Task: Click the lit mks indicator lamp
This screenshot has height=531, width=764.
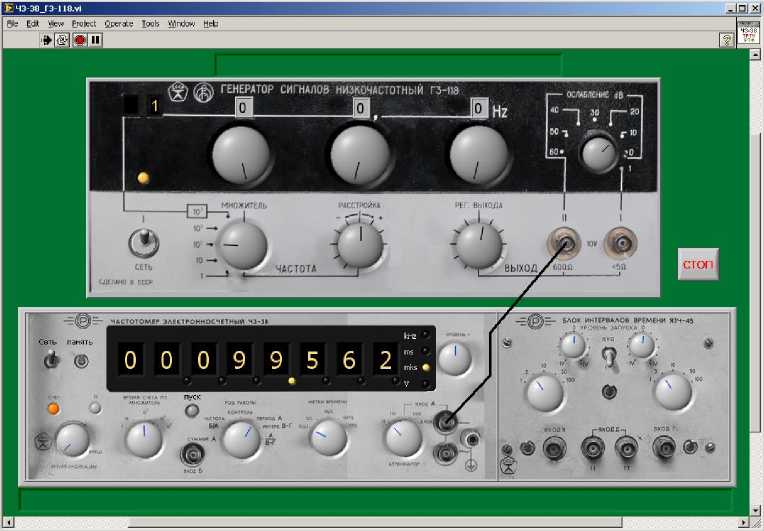Action: (426, 367)
